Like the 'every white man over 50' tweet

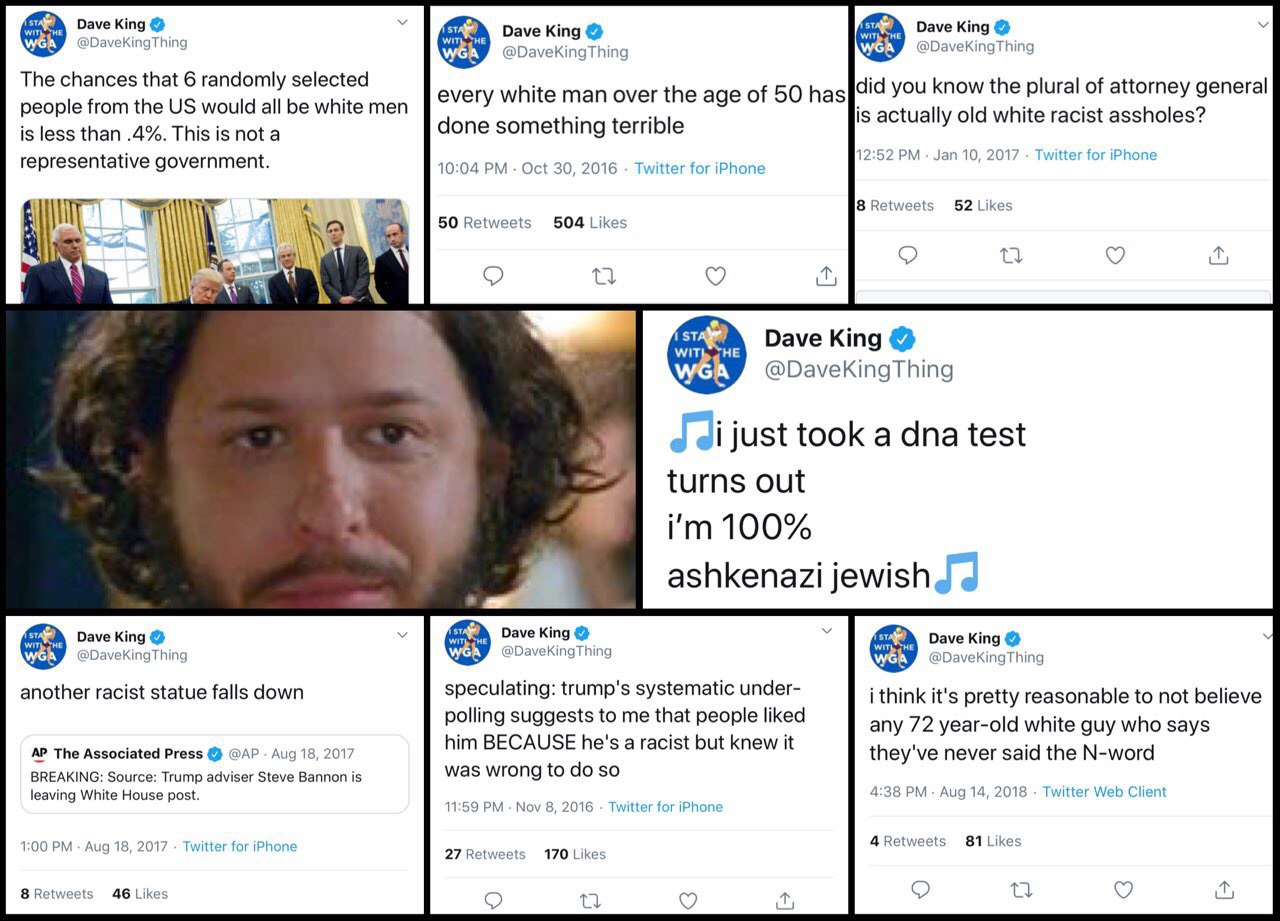[x=715, y=276]
